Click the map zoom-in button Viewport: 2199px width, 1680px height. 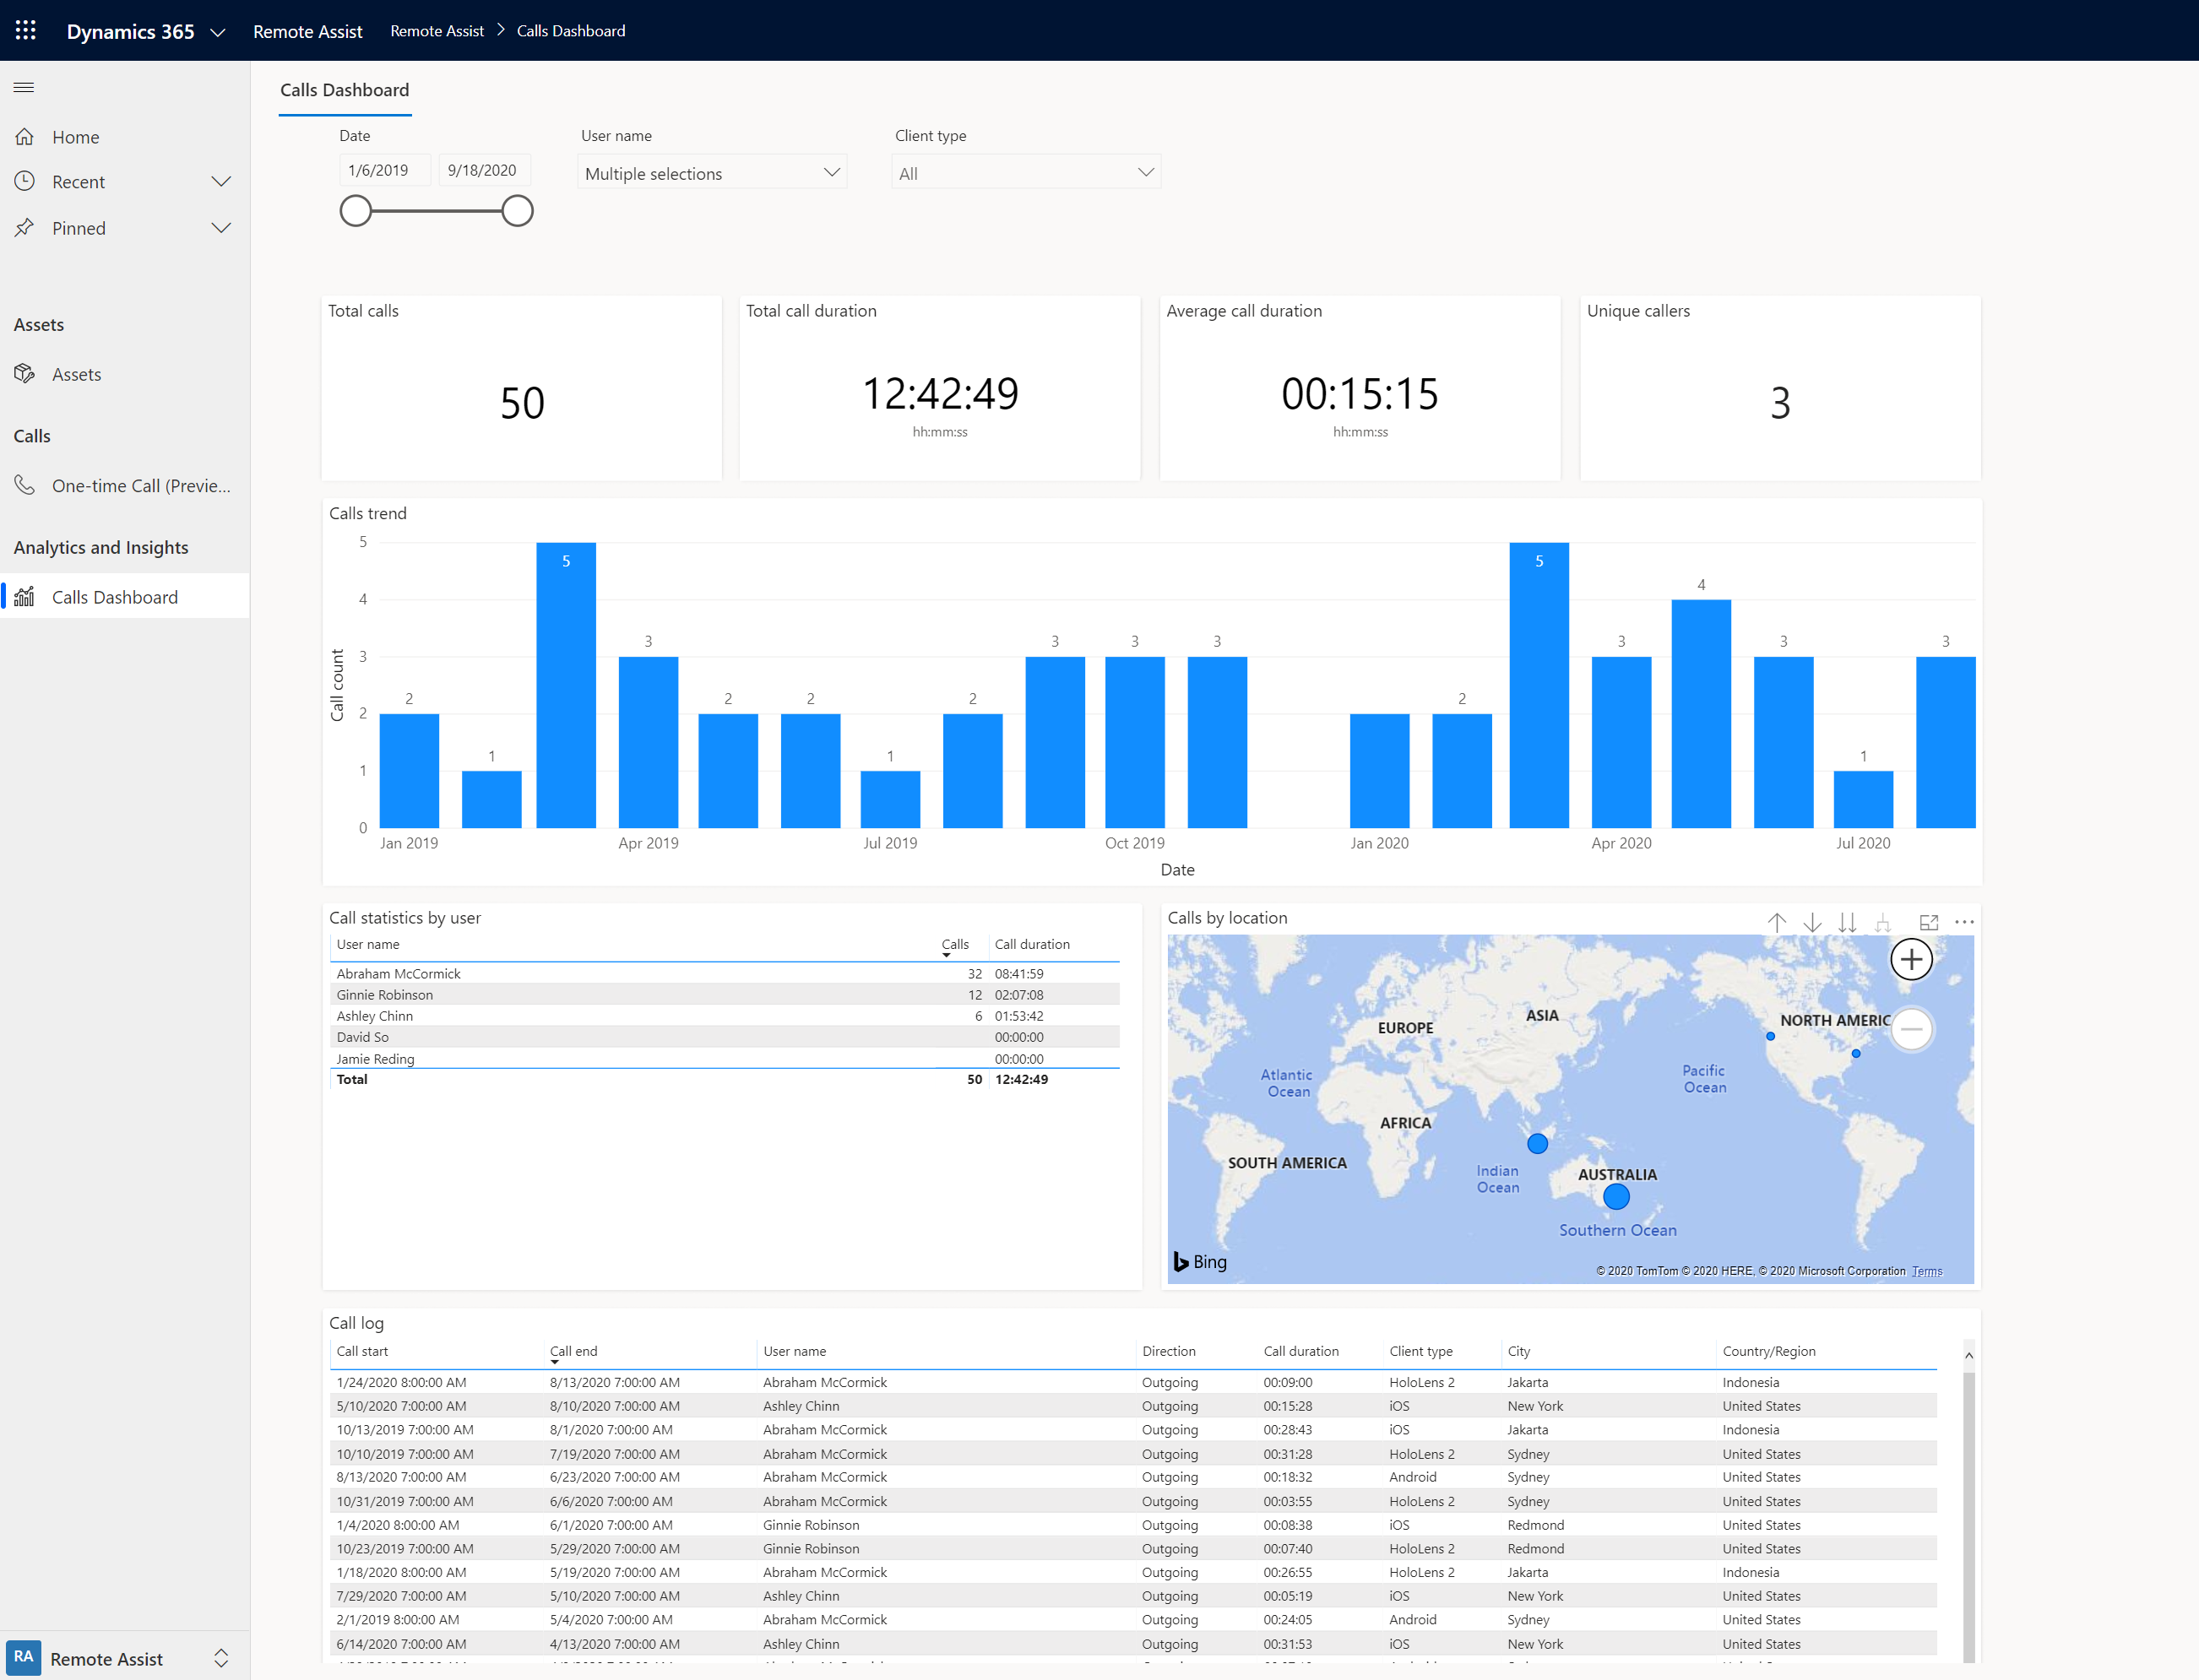1909,958
